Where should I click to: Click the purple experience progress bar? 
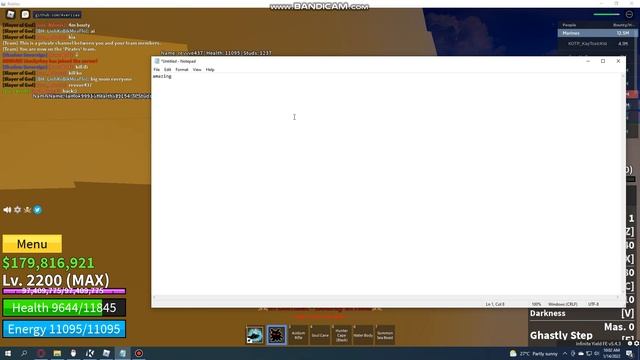tap(64, 291)
